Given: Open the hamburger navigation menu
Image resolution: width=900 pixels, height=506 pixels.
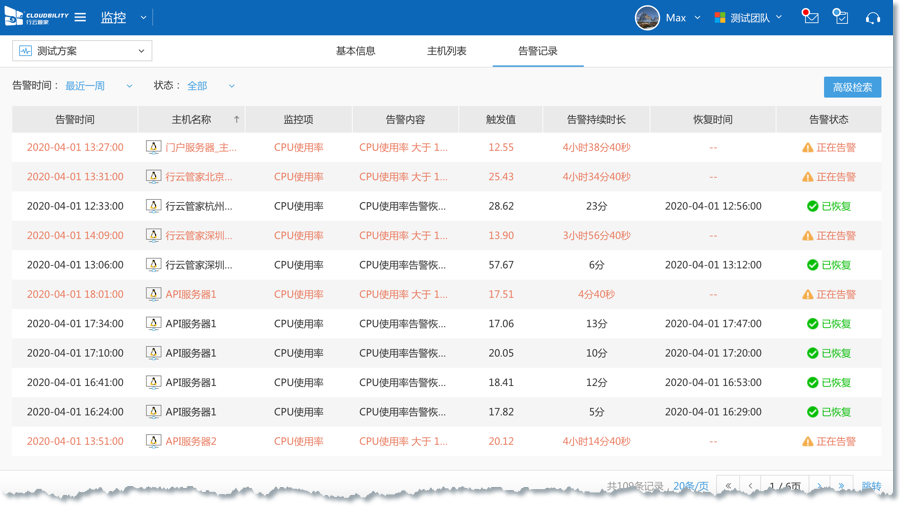Looking at the screenshot, I should (80, 17).
